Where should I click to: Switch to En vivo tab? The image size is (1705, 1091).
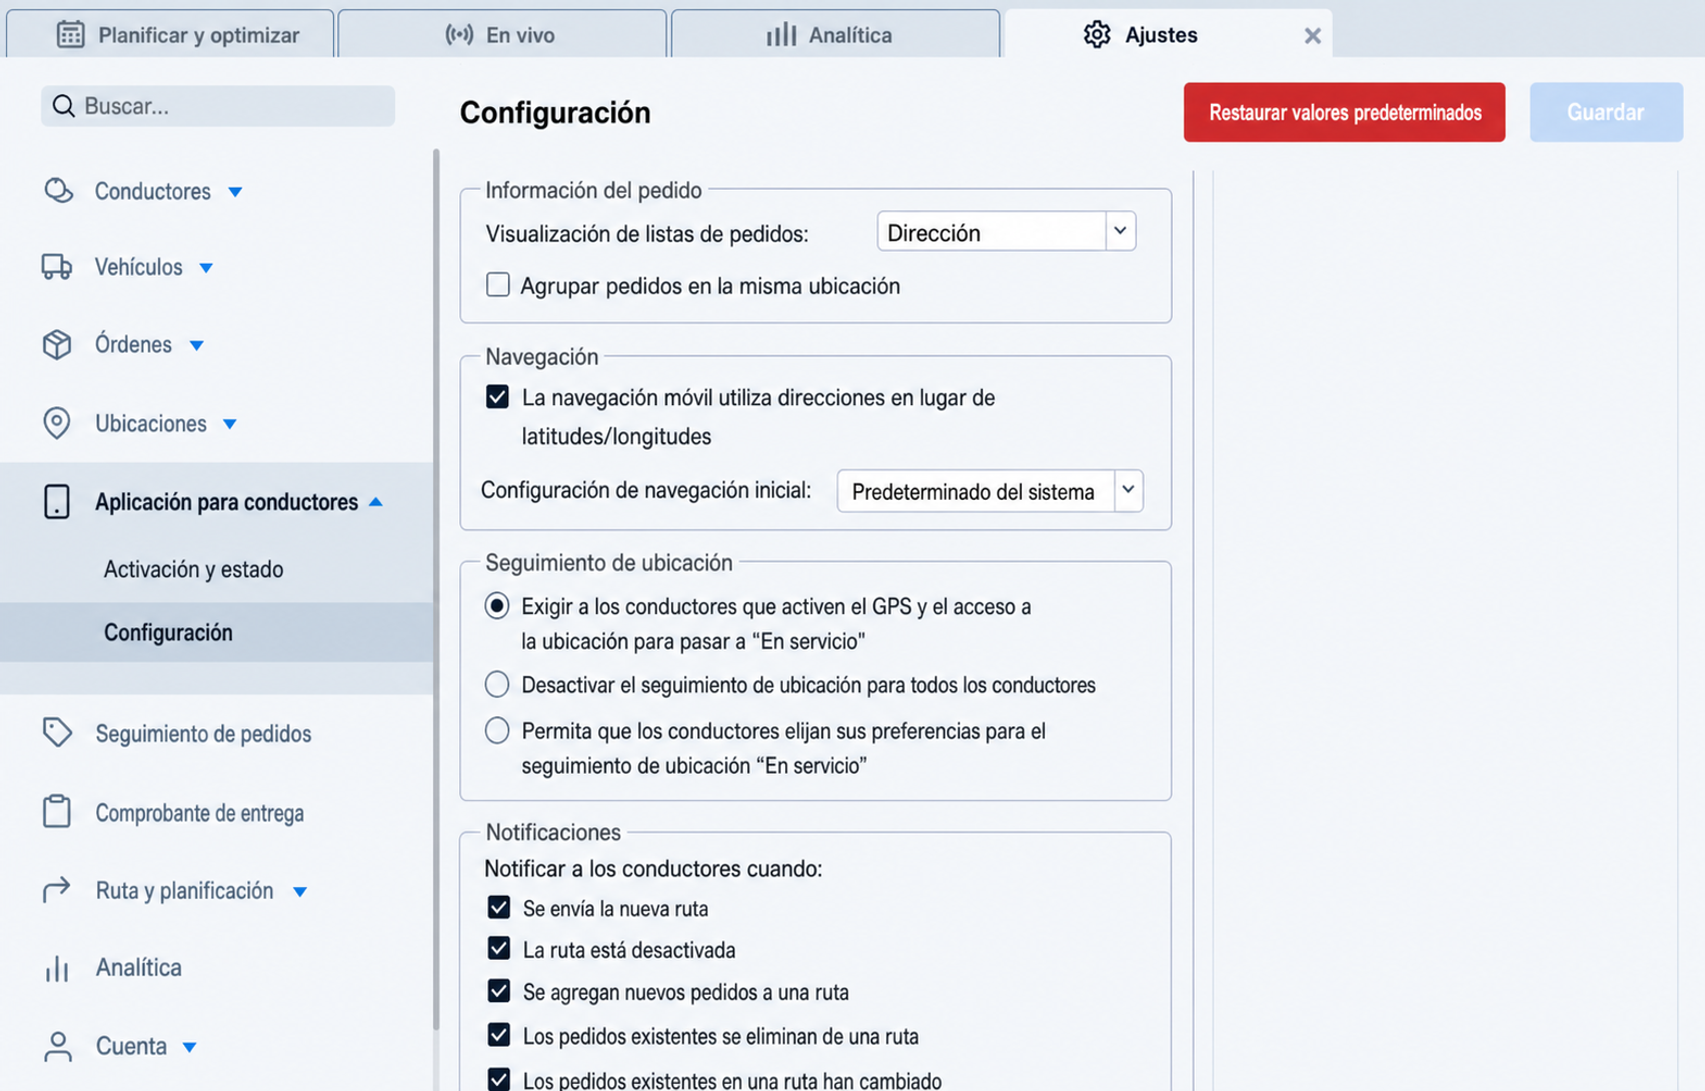(x=502, y=34)
